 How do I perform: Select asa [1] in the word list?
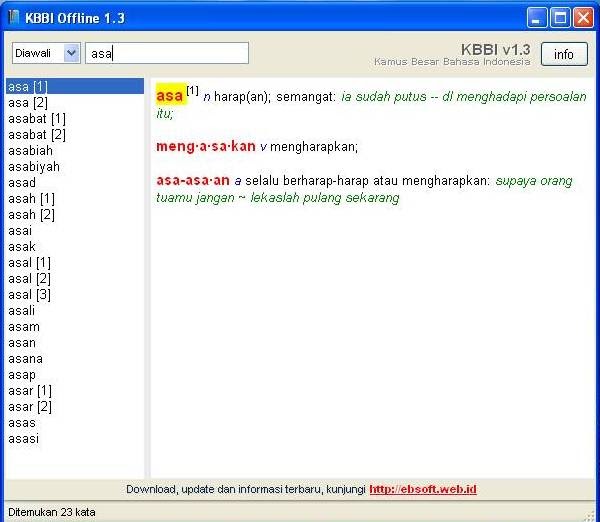point(75,86)
